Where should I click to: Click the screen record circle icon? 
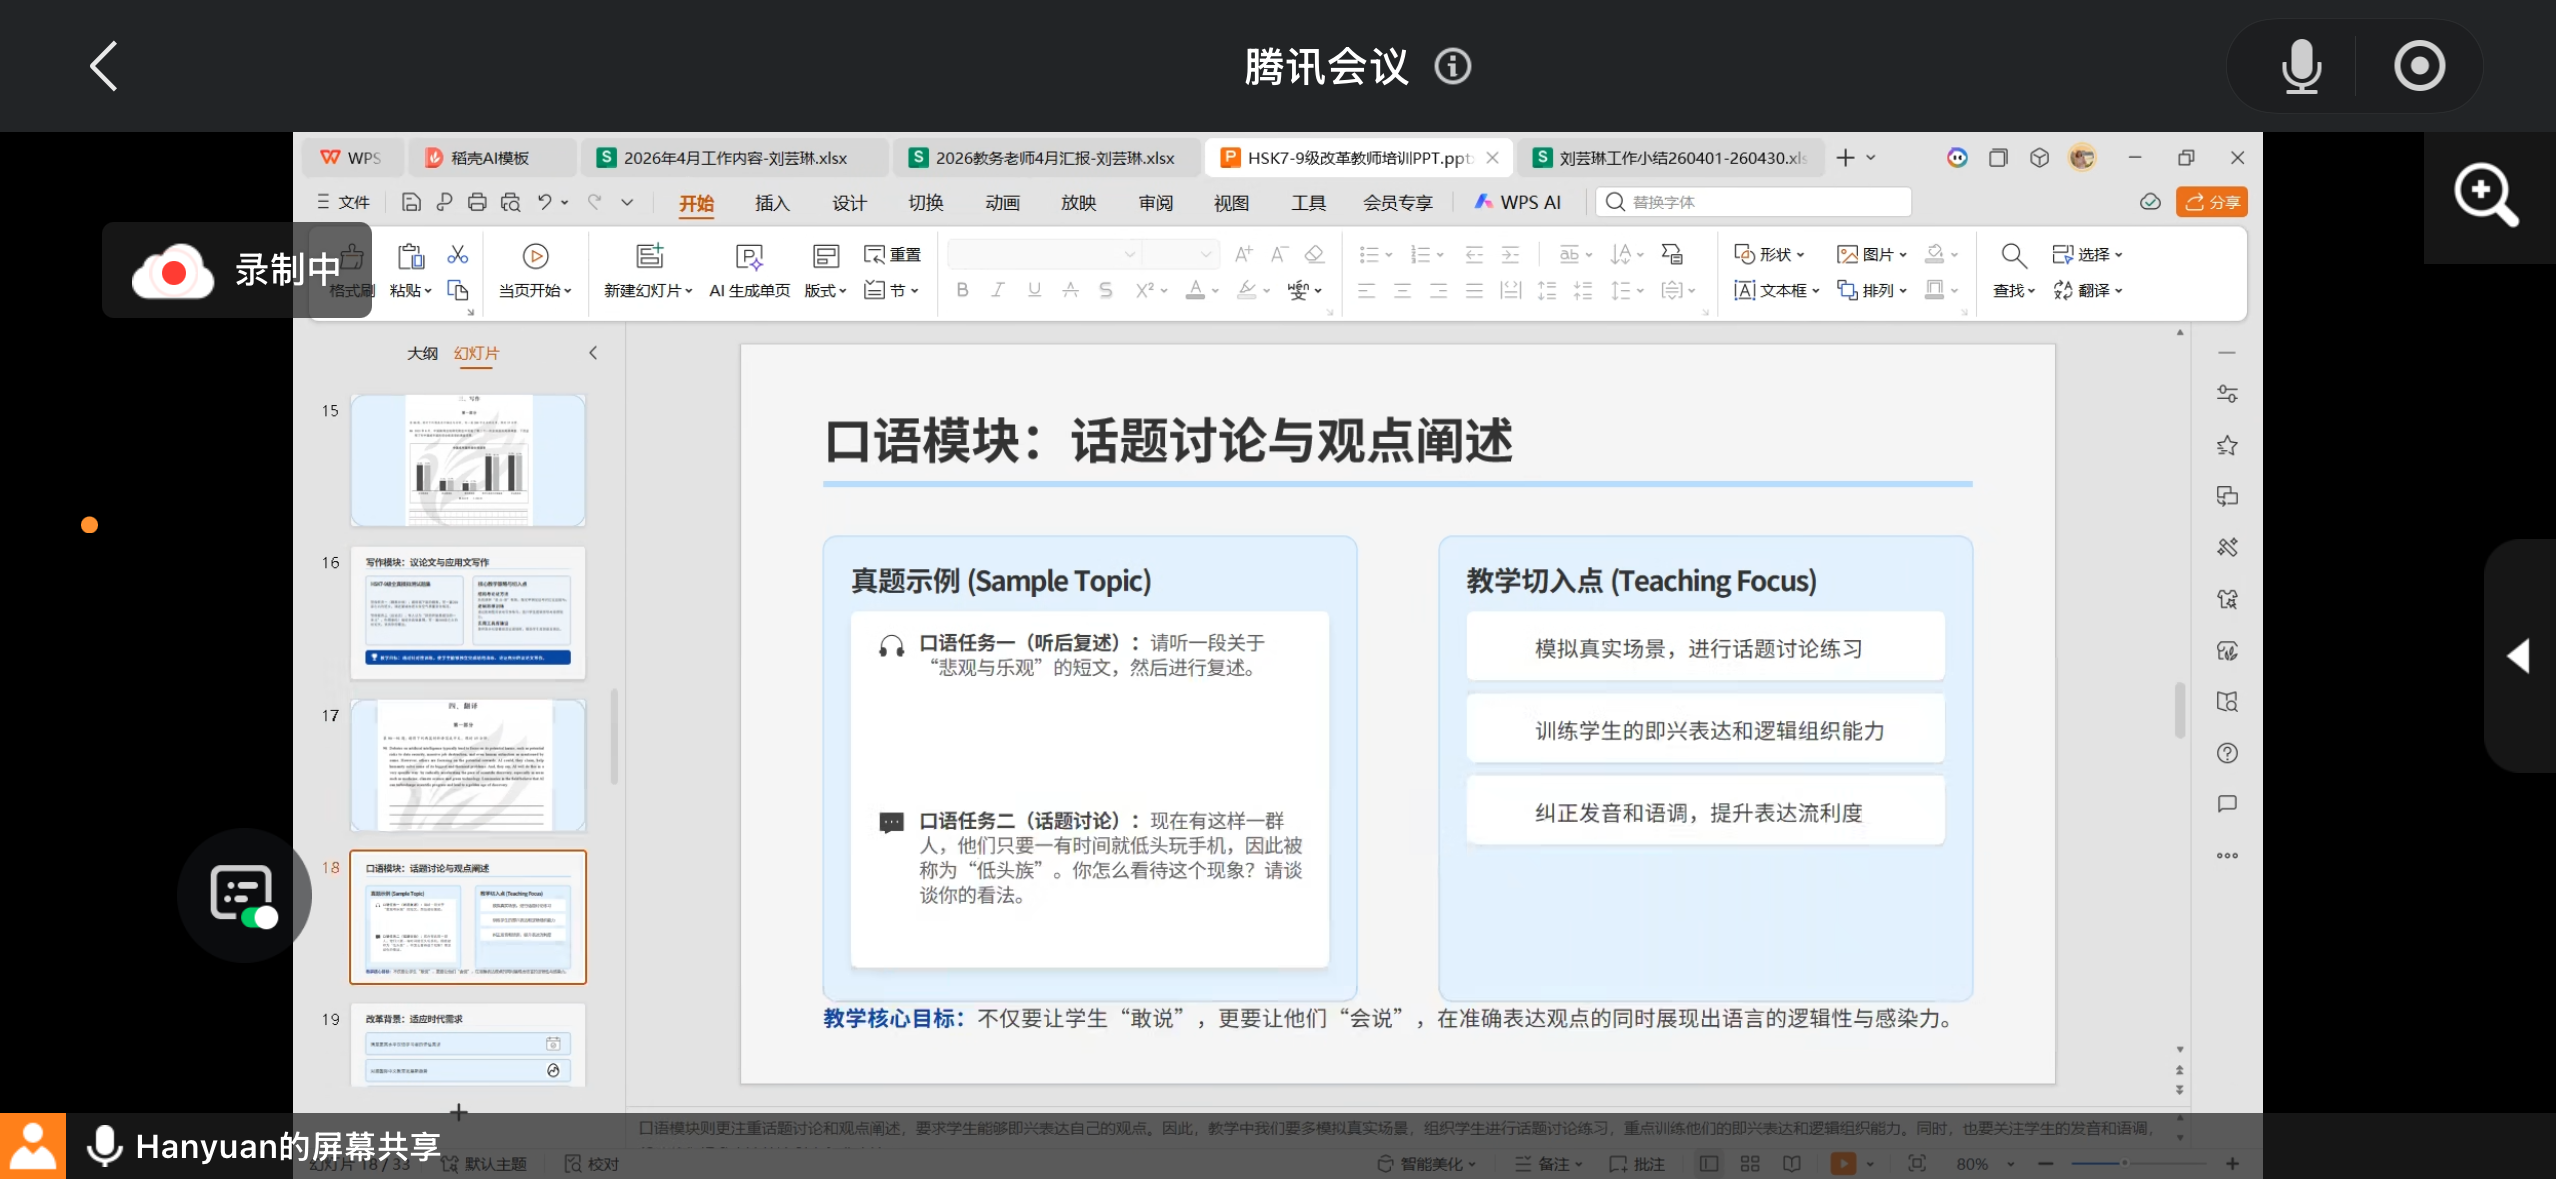[2419, 66]
